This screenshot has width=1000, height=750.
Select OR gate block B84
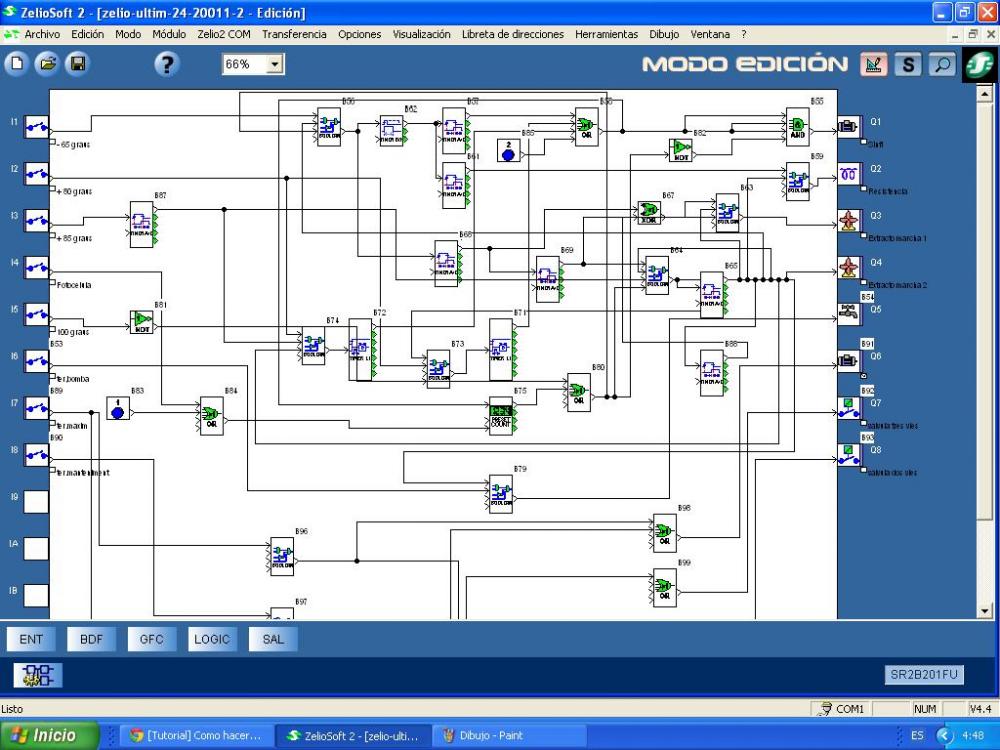[x=212, y=416]
